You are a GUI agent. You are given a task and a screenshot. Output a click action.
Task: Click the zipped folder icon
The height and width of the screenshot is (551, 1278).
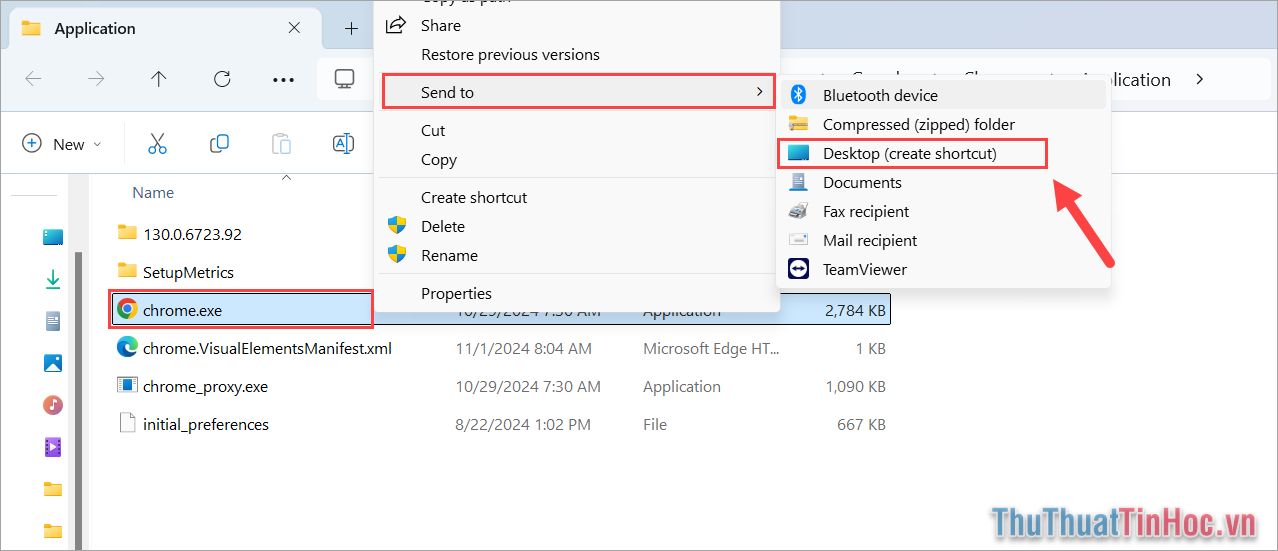(798, 124)
